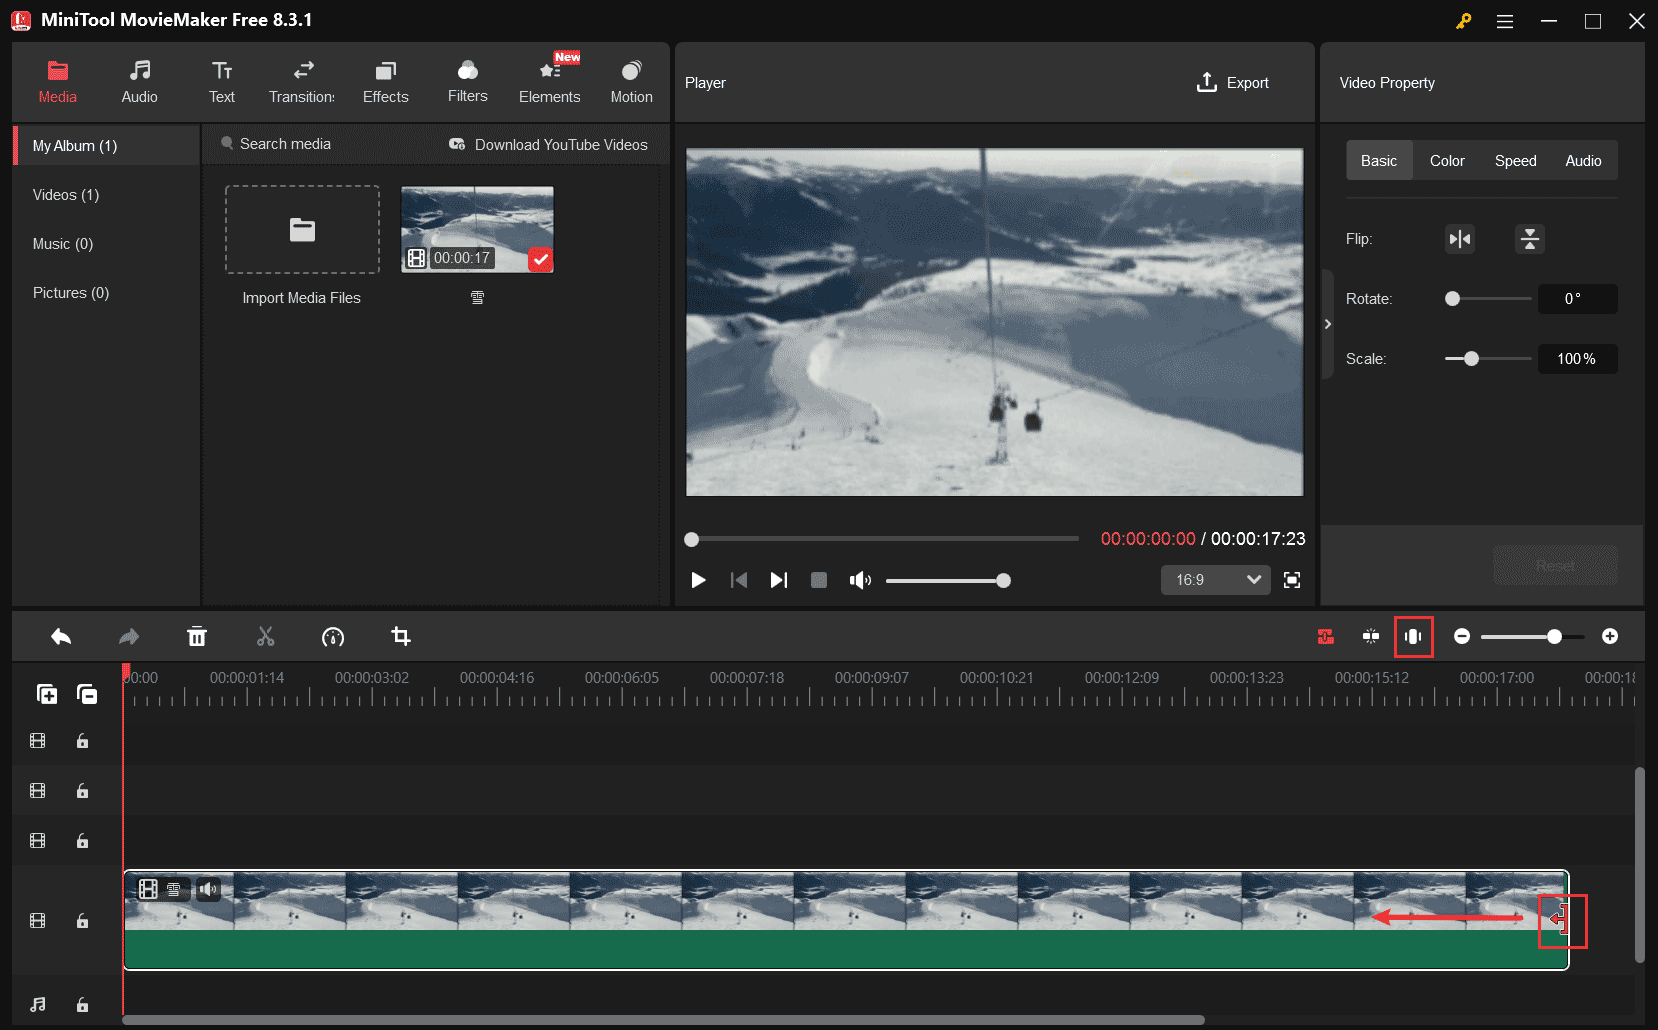The height and width of the screenshot is (1030, 1658).
Task: Click the Zoom to fit timeline icon
Action: 1414,636
